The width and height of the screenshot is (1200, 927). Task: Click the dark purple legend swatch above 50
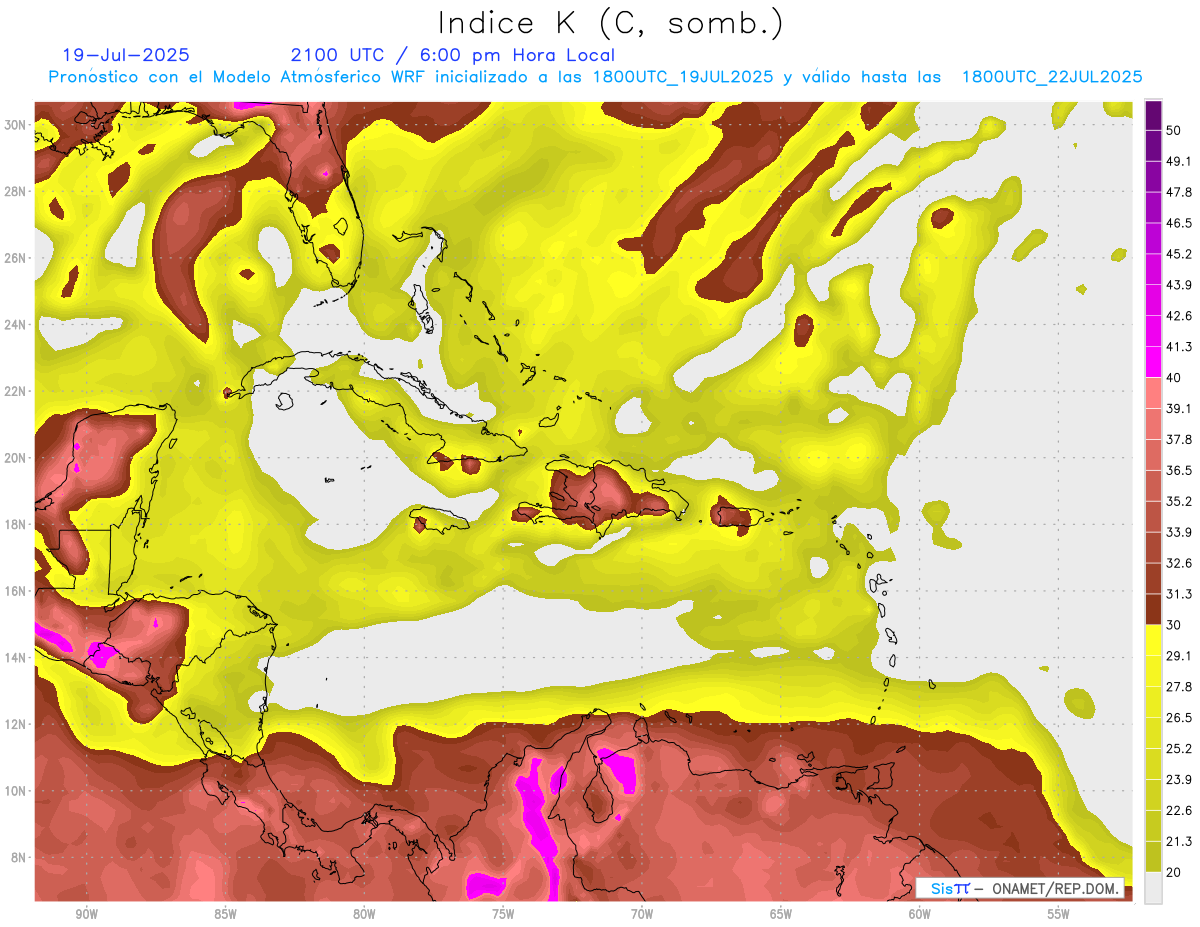(x=1153, y=116)
